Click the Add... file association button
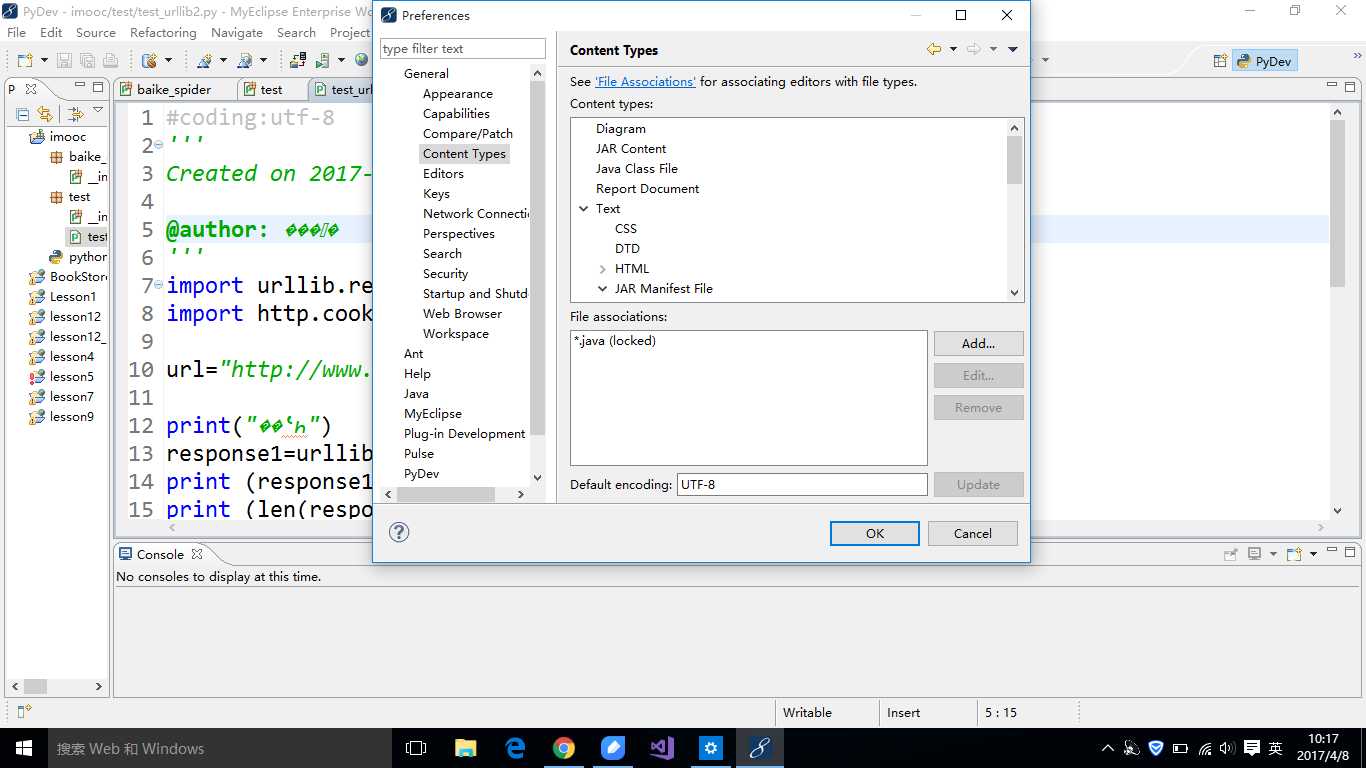 pyautogui.click(x=978, y=344)
